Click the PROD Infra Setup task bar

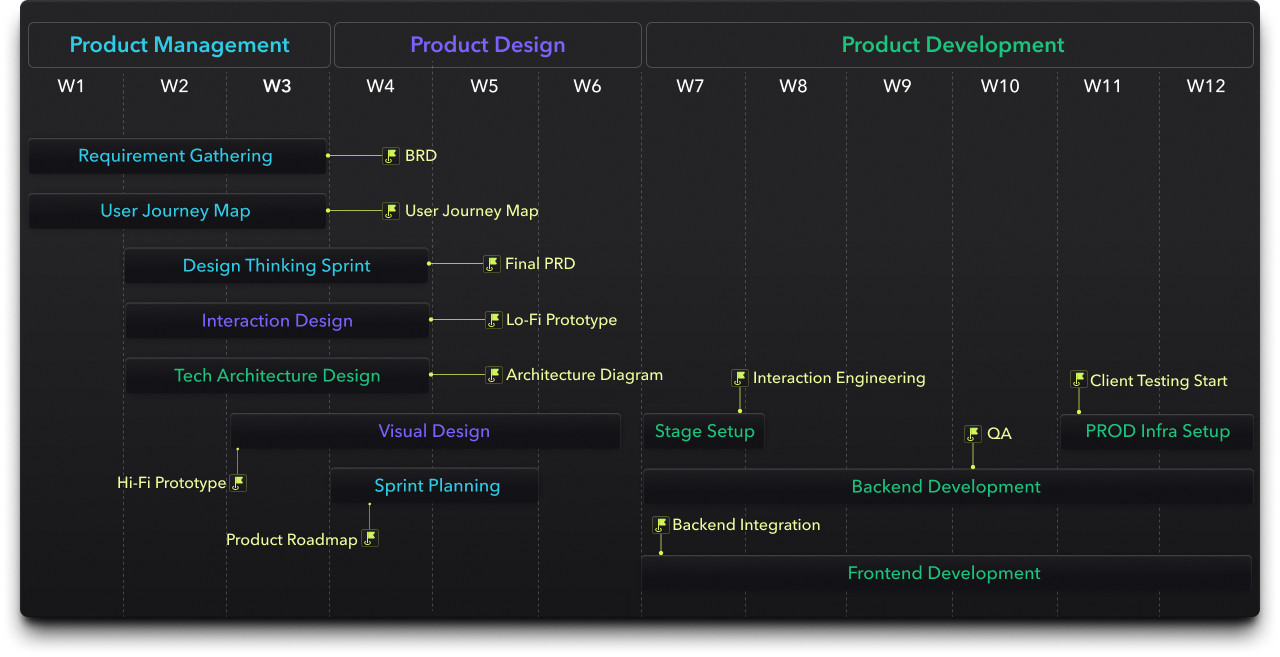pyautogui.click(x=1157, y=432)
